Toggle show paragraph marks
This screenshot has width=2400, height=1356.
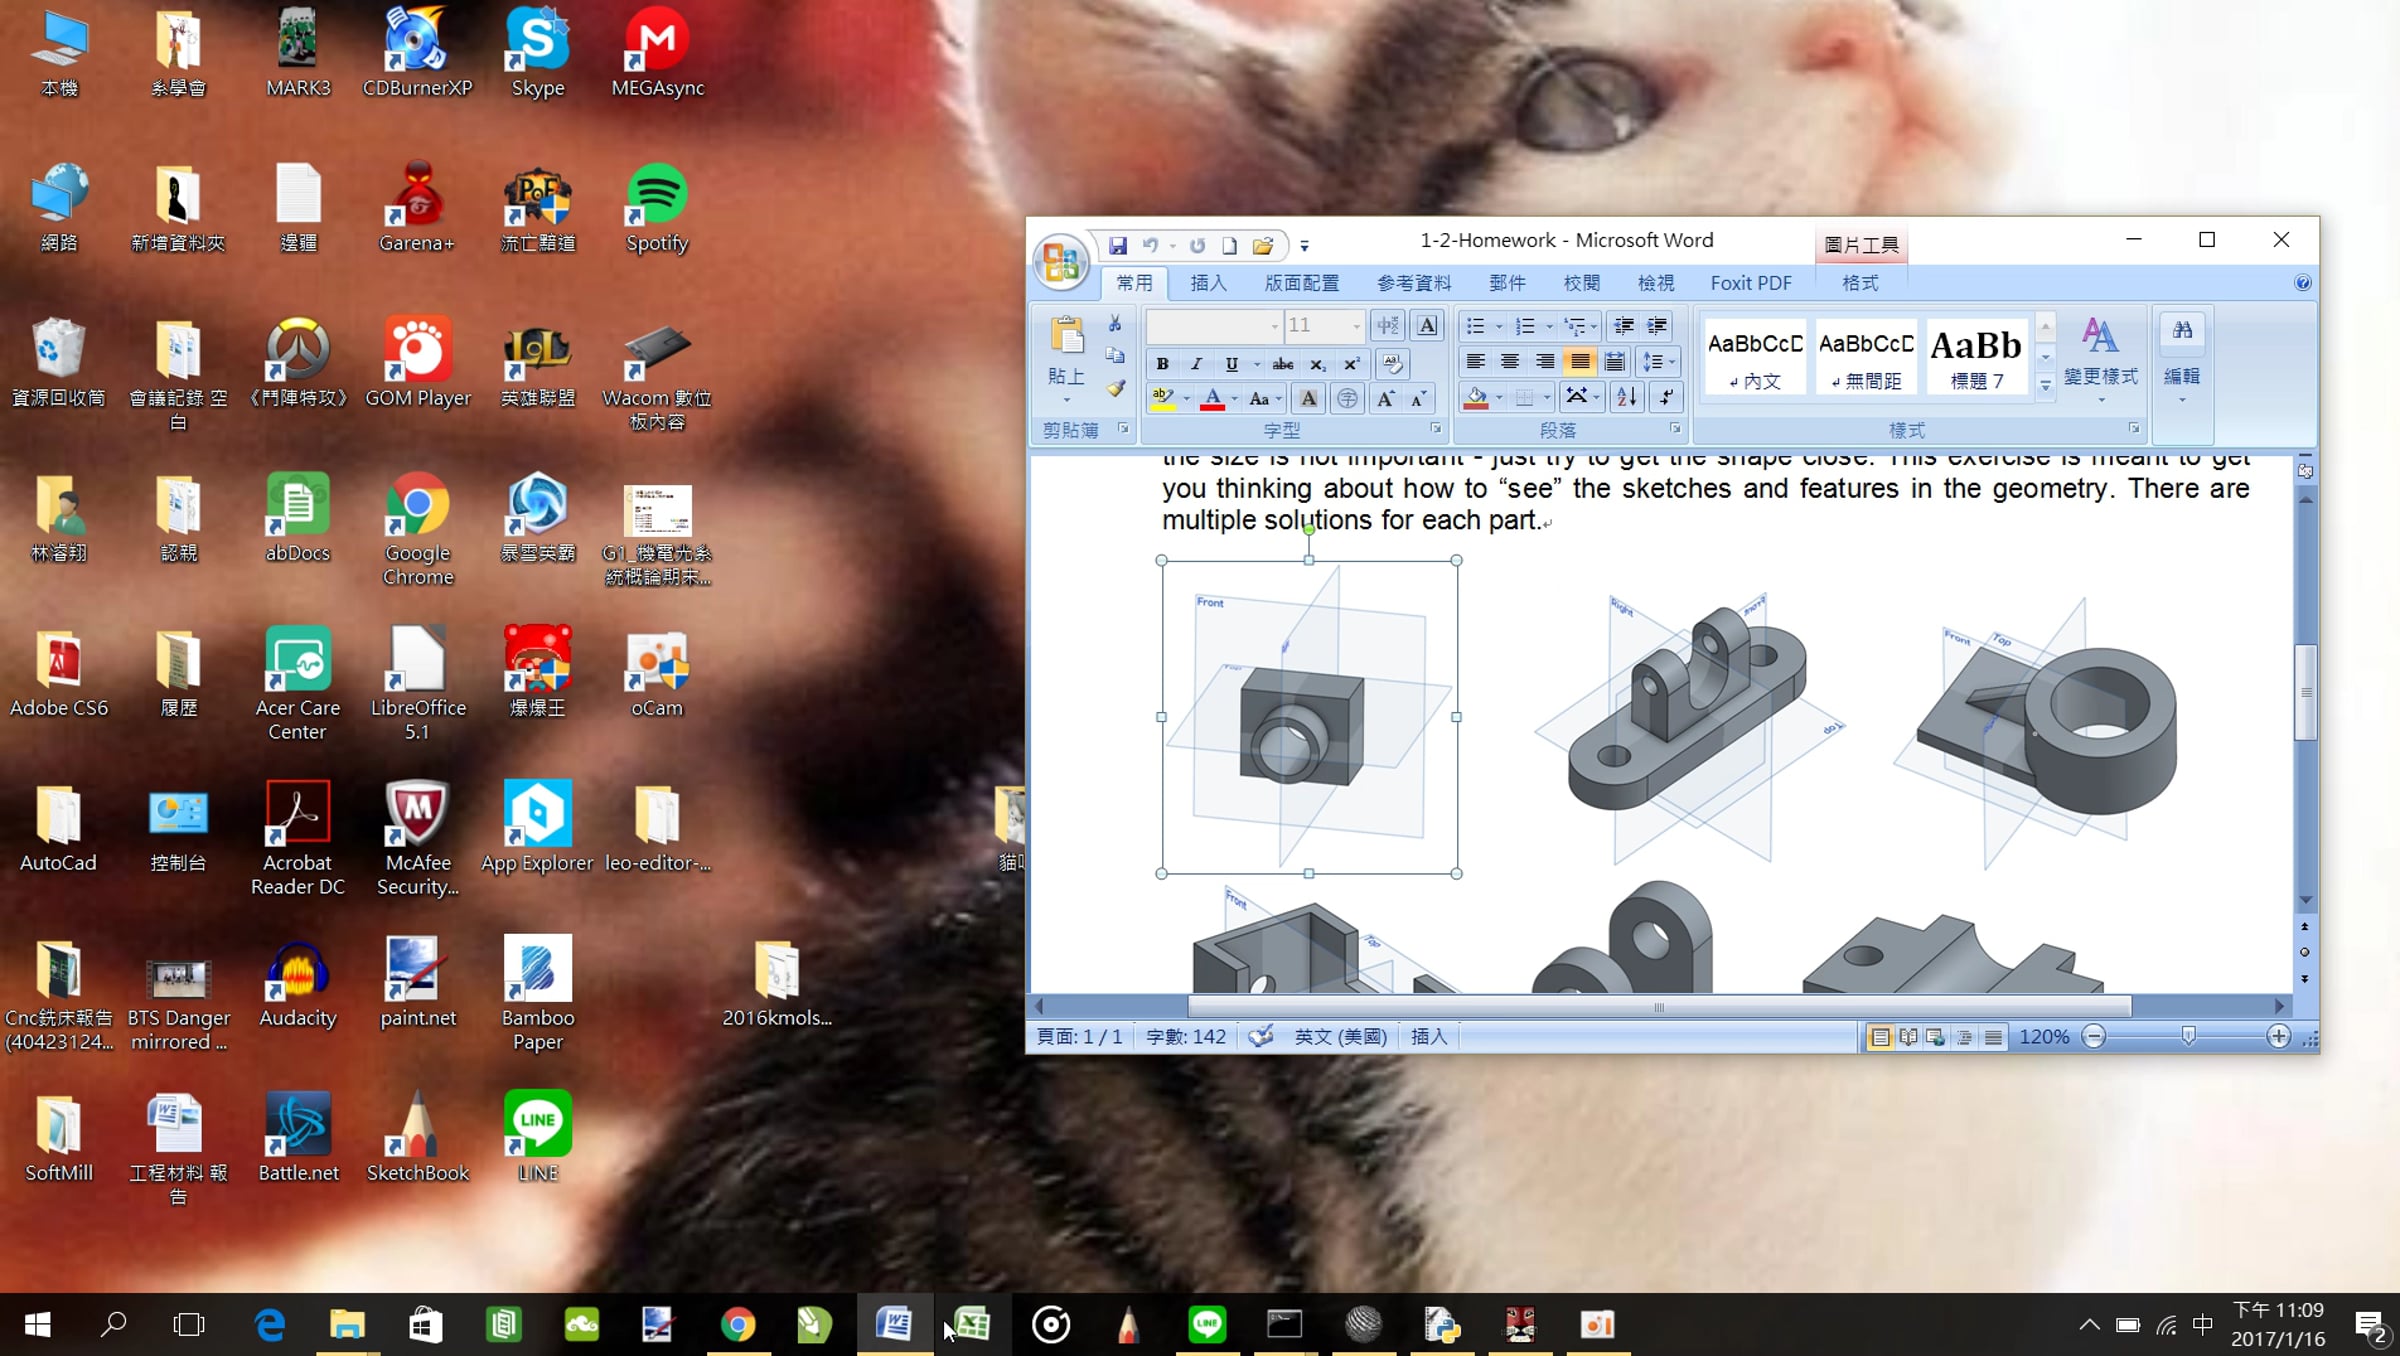pyautogui.click(x=1666, y=398)
